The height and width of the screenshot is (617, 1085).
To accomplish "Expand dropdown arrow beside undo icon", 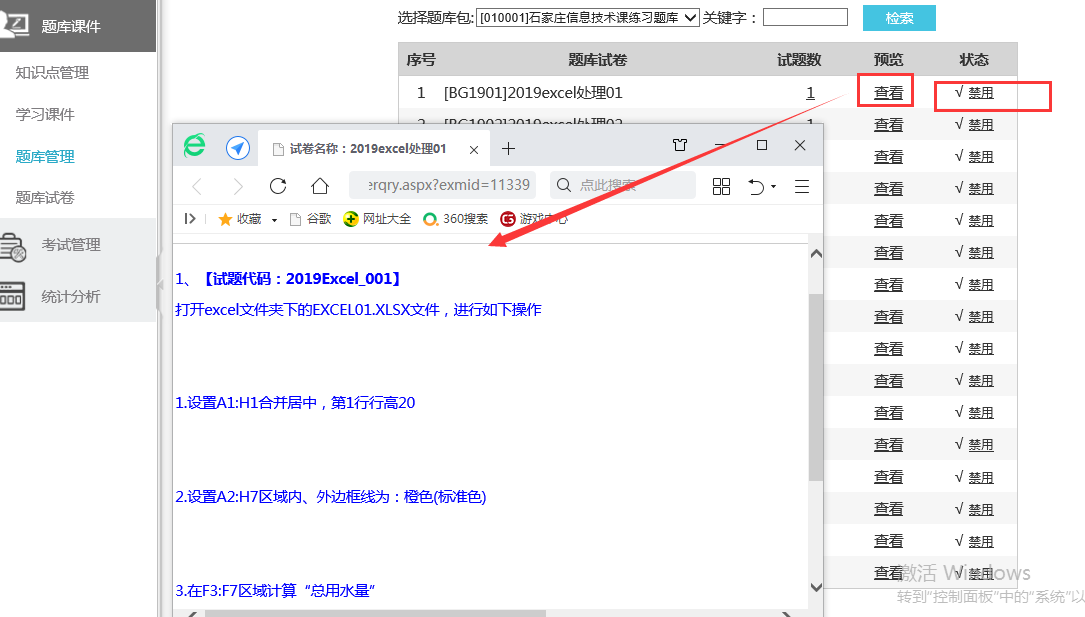I will pyautogui.click(x=774, y=186).
